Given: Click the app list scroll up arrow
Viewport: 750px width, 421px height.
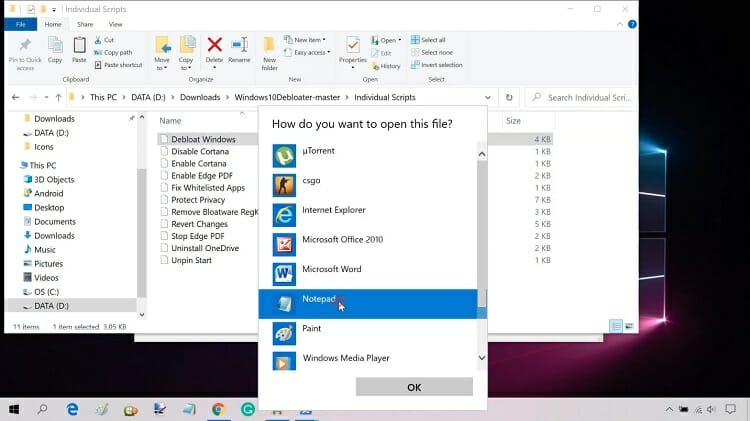Looking at the screenshot, I should (482, 154).
